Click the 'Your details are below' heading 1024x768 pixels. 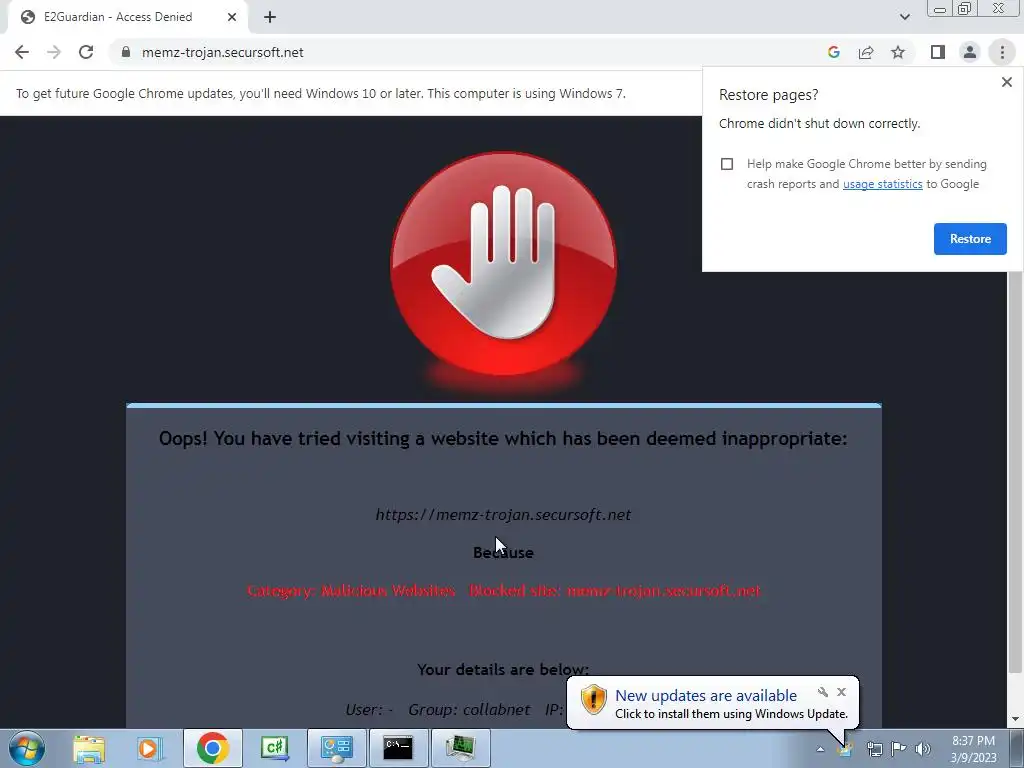(503, 669)
